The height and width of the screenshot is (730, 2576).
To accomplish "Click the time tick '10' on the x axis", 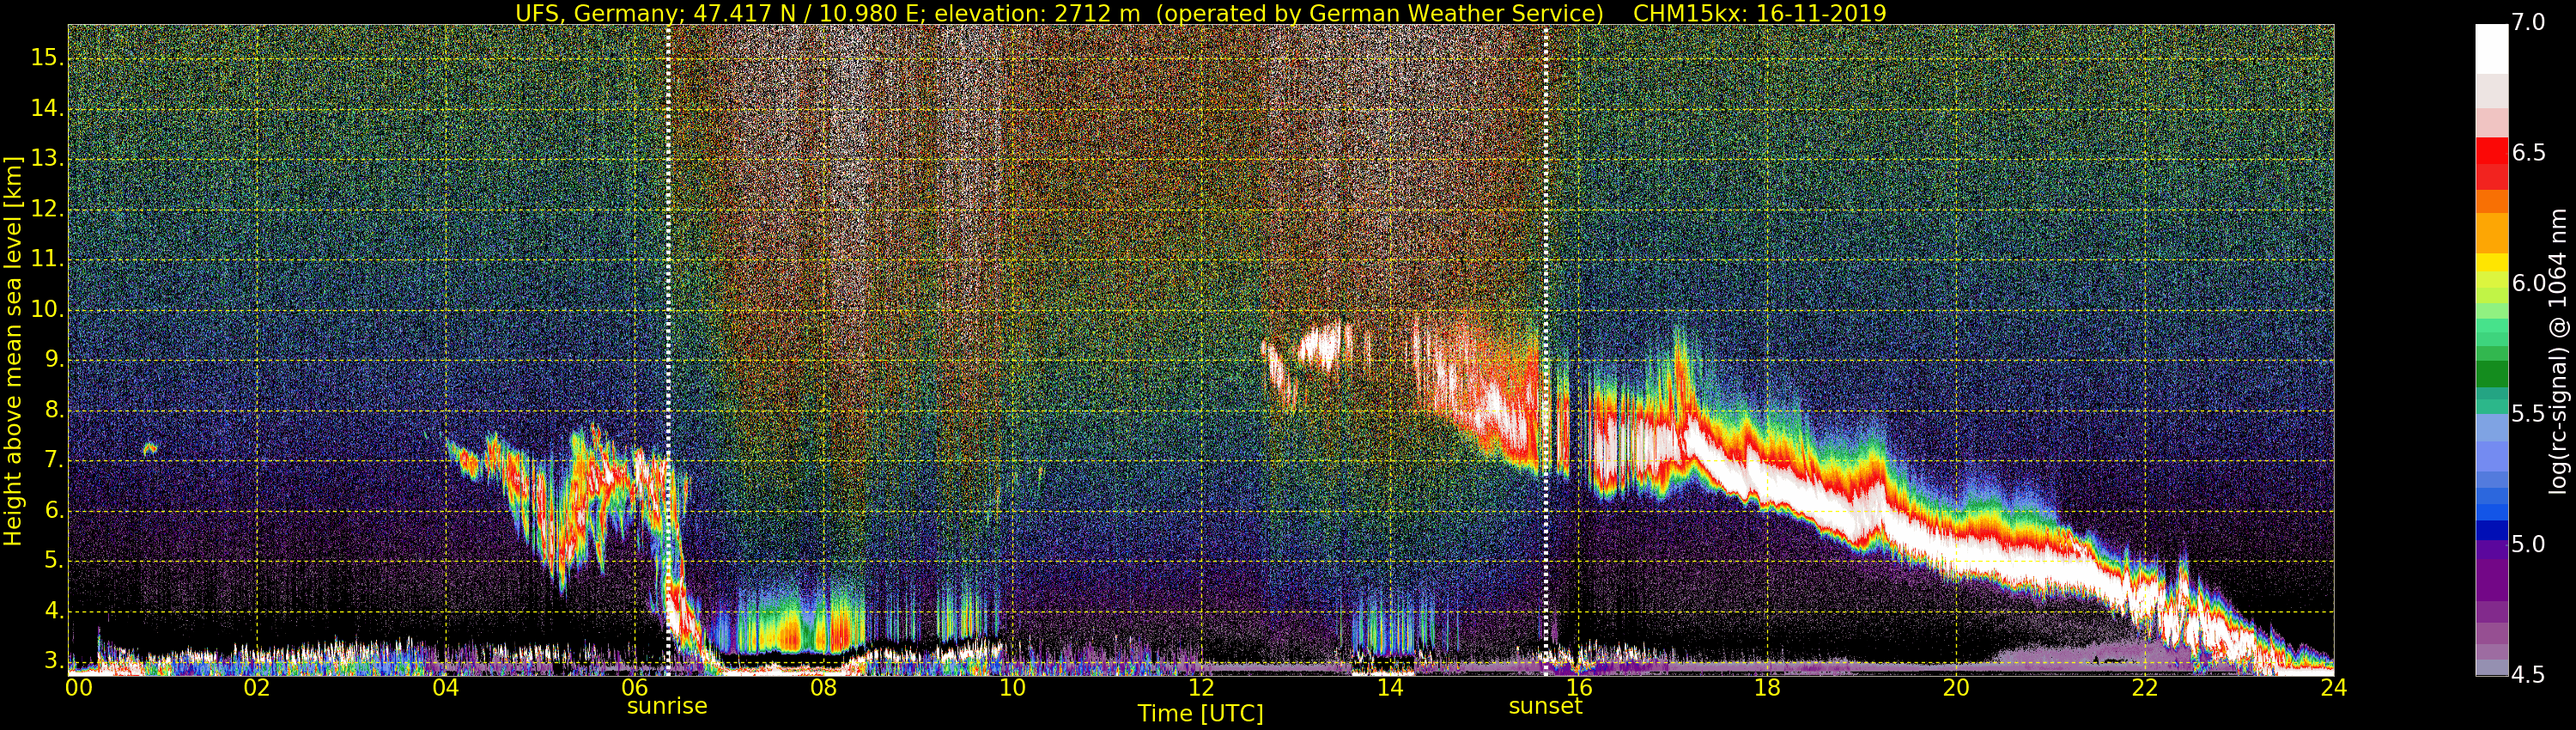I will 1012,688.
